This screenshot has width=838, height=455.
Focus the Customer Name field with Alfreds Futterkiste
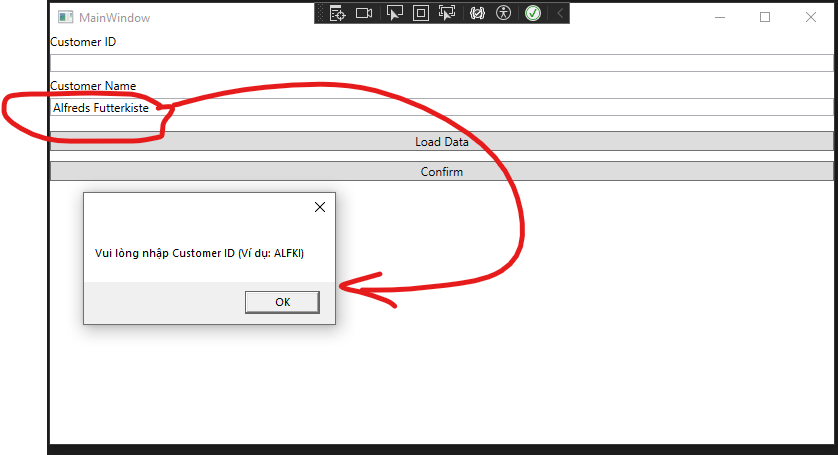point(440,107)
